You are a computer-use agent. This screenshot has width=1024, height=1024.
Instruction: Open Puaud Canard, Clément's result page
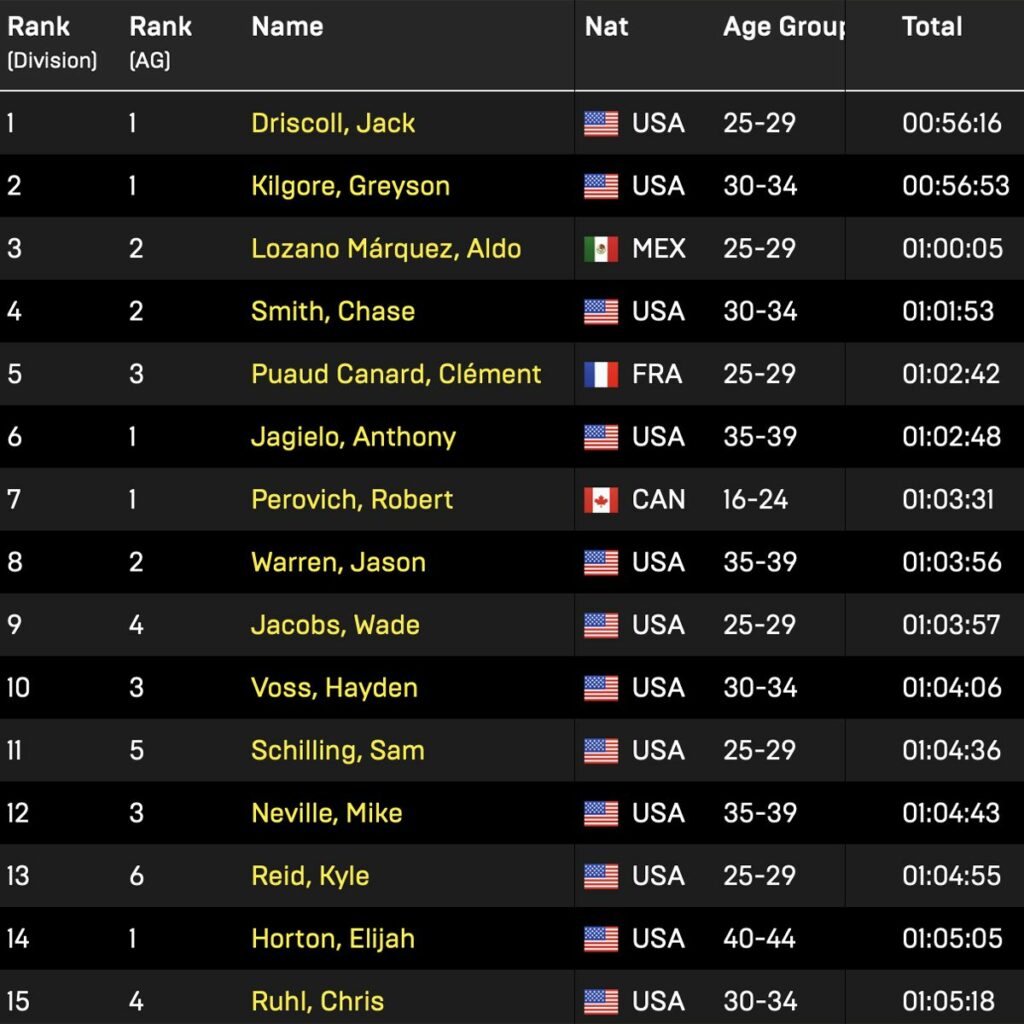pyautogui.click(x=396, y=374)
